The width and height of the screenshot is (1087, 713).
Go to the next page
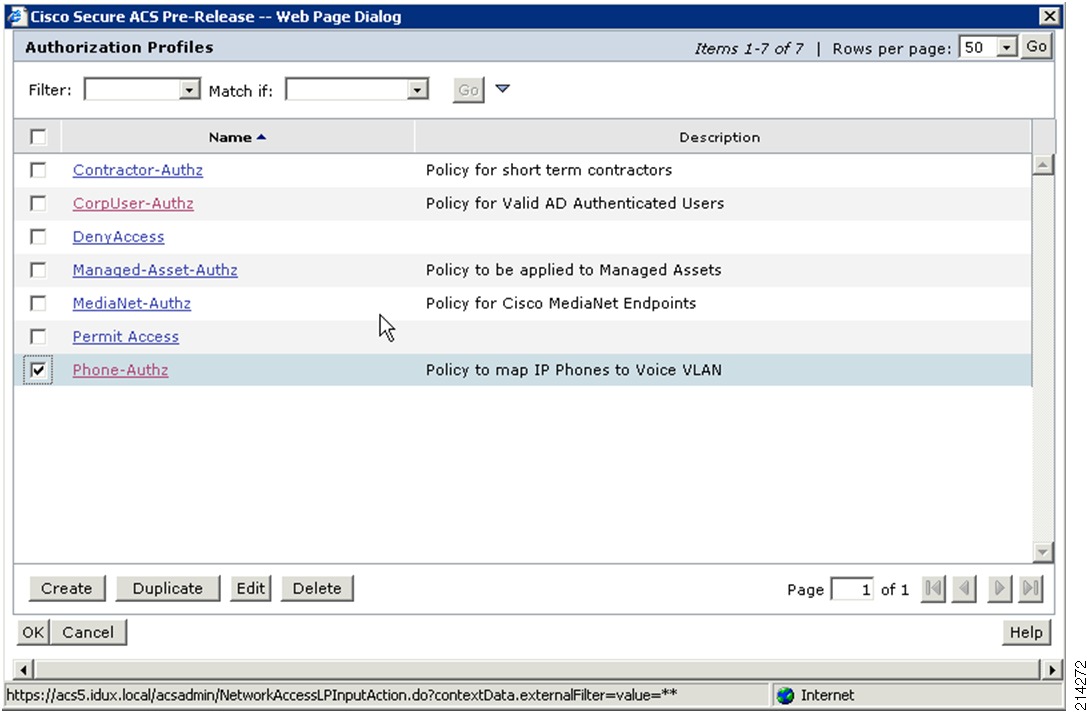[x=1000, y=589]
